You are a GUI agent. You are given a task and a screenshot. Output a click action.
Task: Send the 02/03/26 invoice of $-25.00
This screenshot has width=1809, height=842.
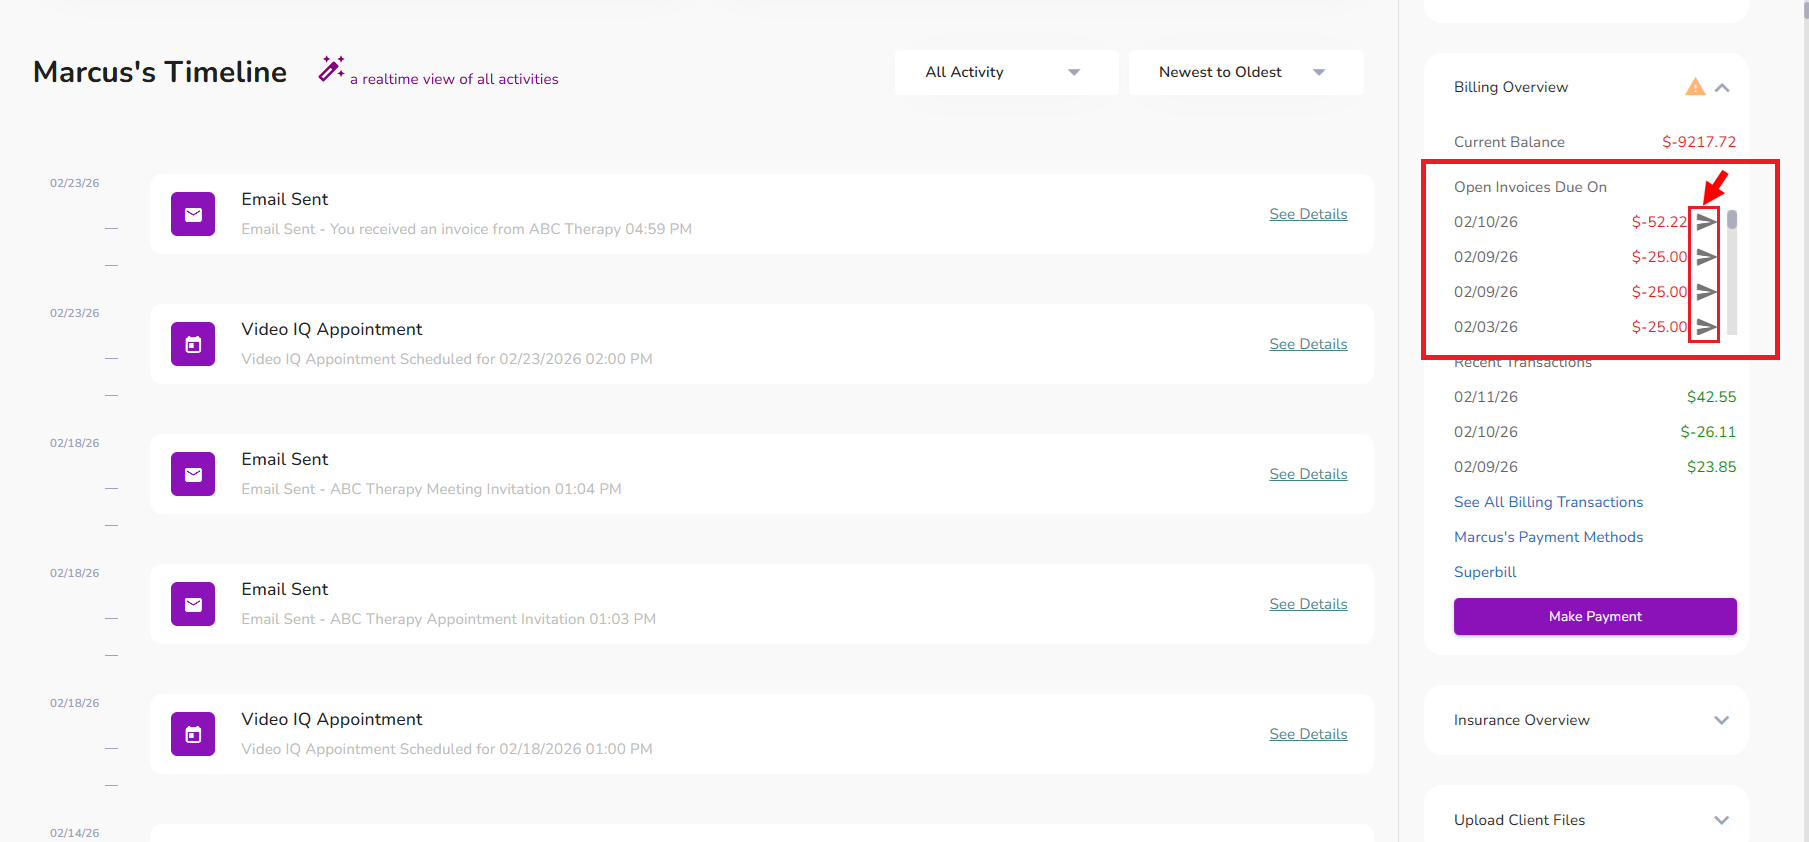1706,327
